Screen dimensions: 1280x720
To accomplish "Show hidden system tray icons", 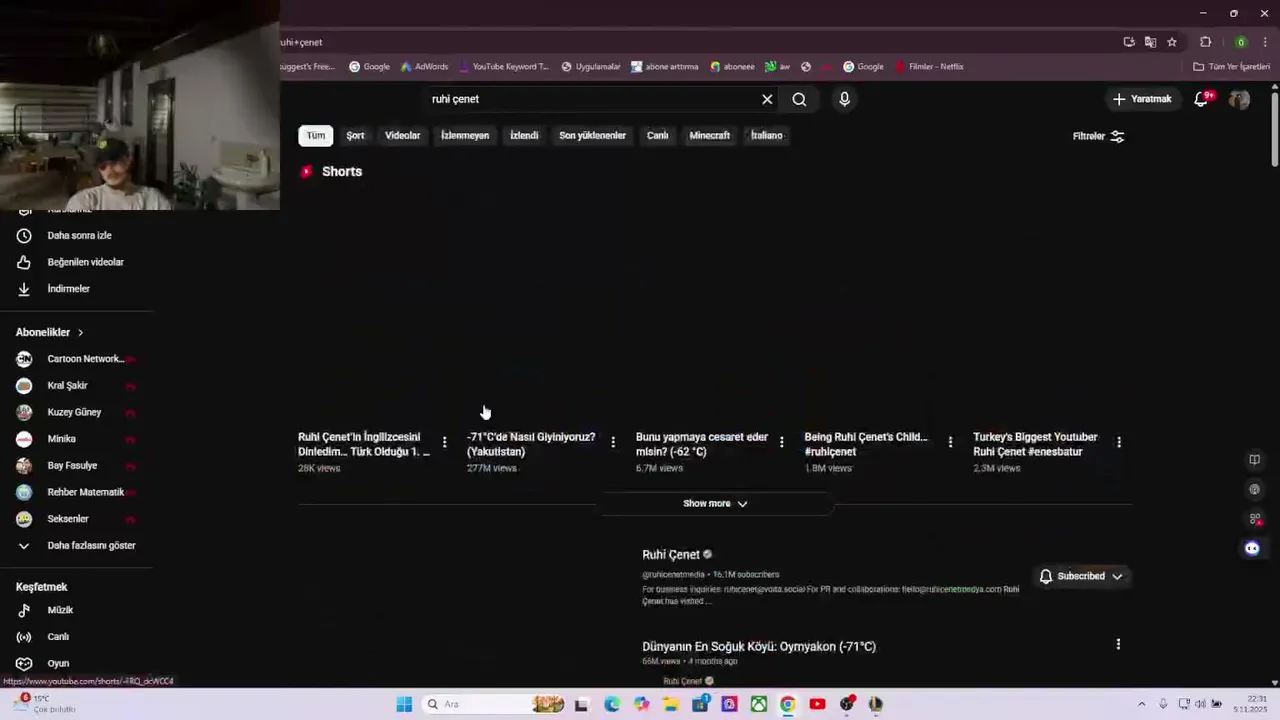I will [1141, 704].
